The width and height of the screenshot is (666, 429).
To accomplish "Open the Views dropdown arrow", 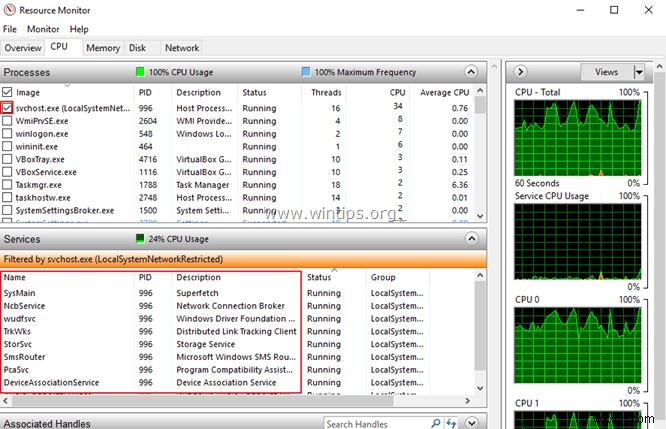I will (639, 72).
